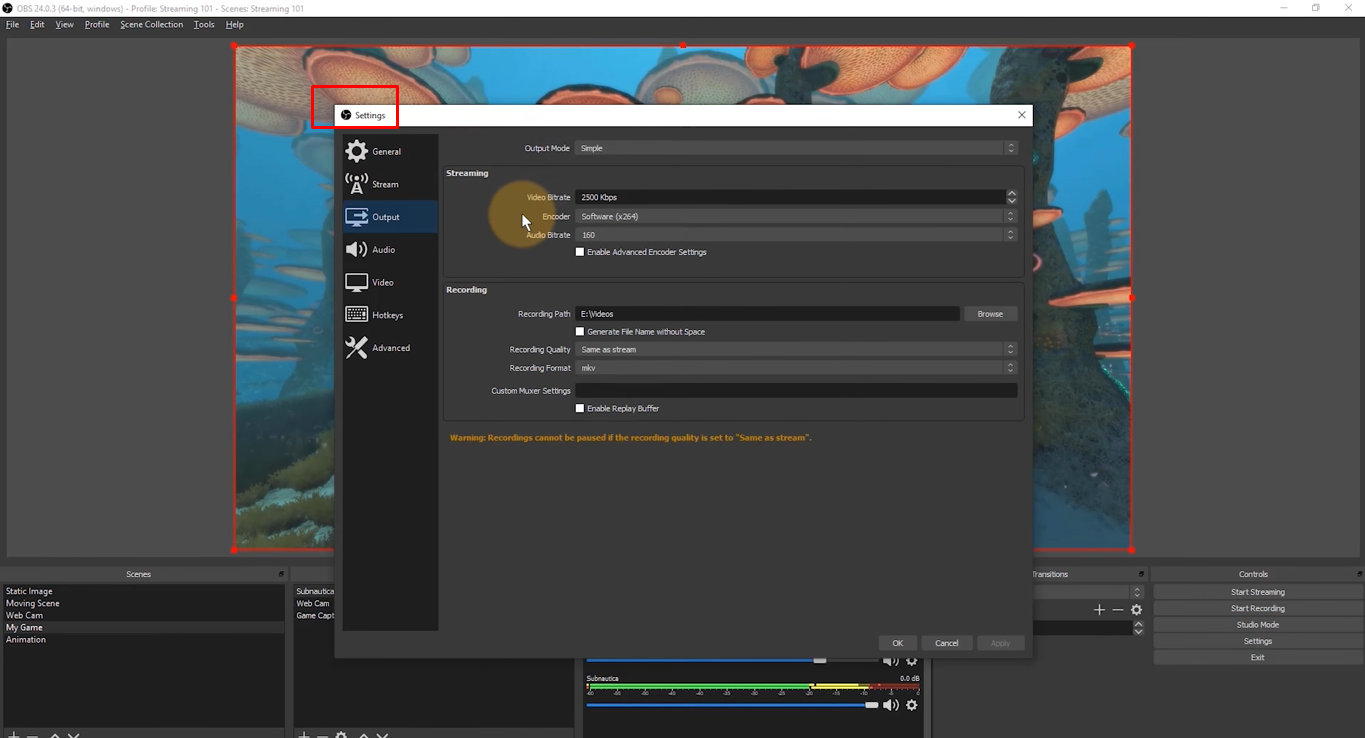1365x738 pixels.
Task: Check Generate File Name without Space
Action: click(579, 331)
